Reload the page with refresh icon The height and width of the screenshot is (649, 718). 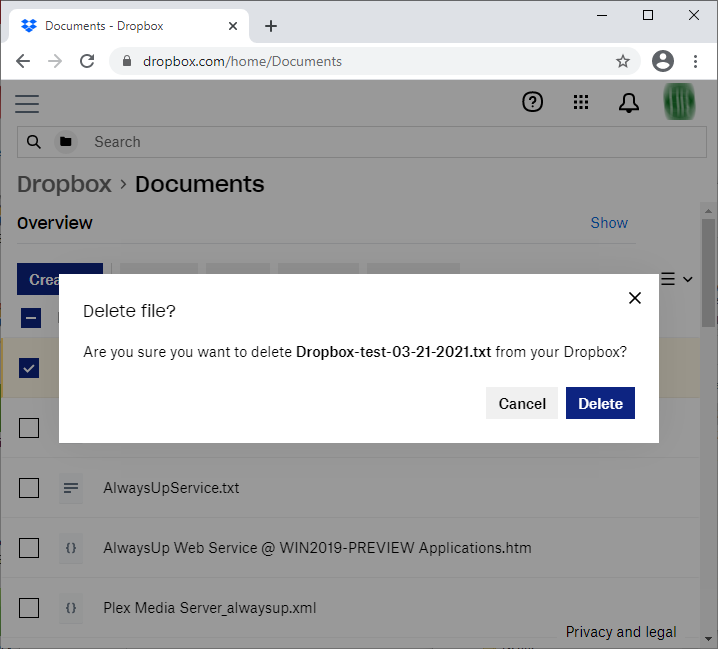pyautogui.click(x=87, y=61)
